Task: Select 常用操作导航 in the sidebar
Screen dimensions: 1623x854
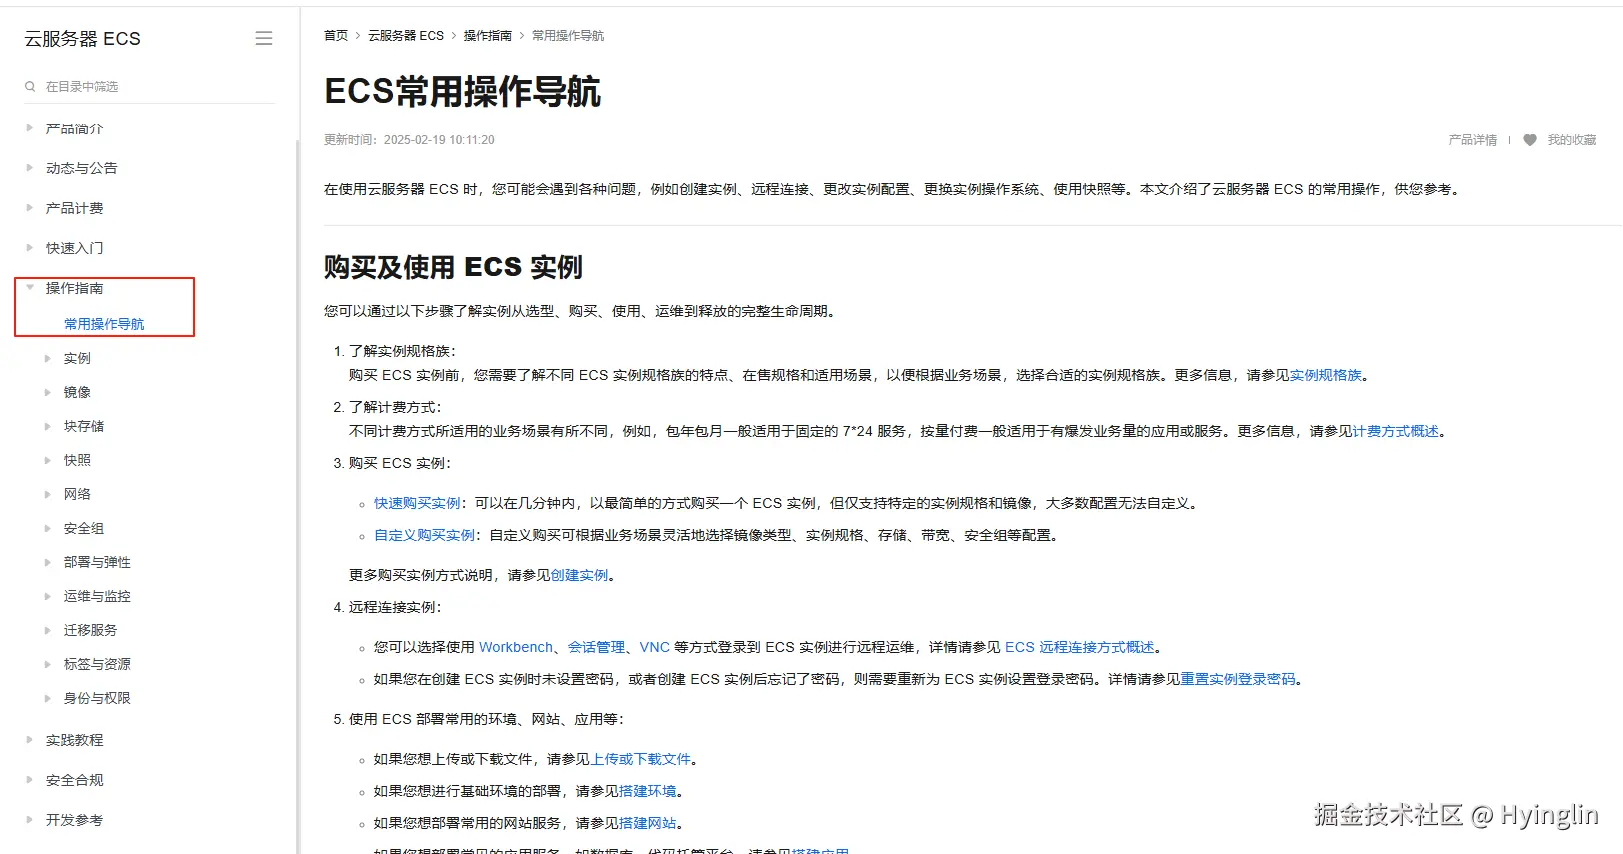Action: (104, 325)
